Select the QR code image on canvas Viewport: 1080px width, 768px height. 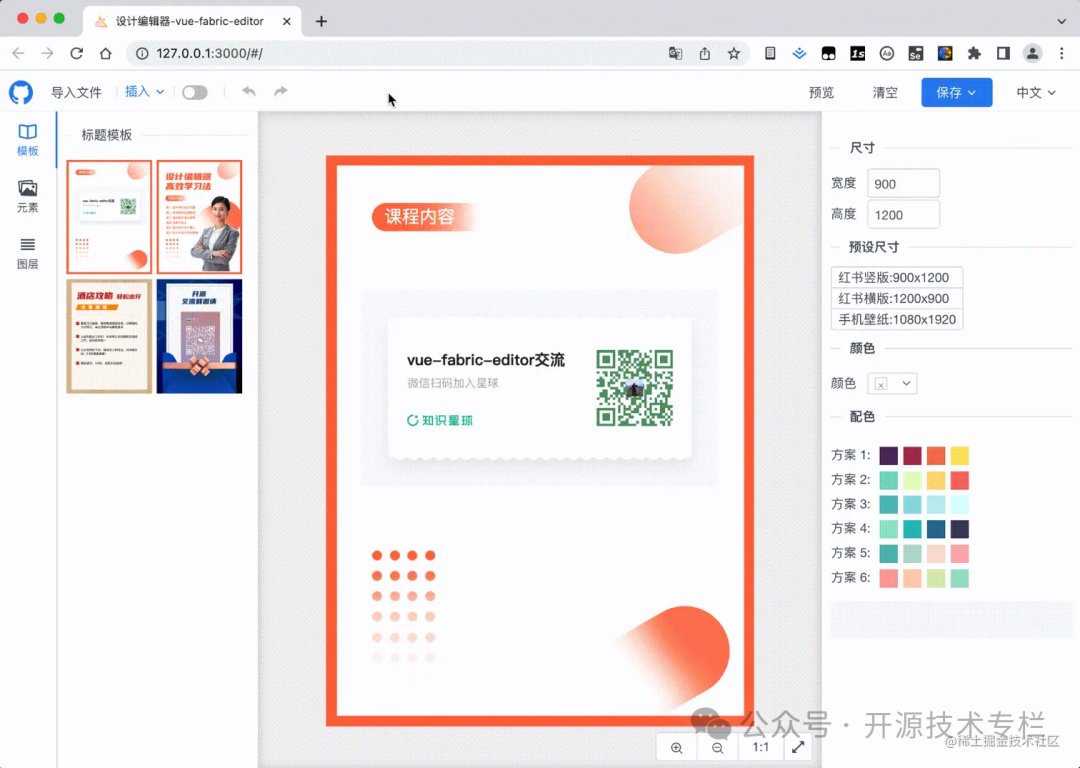point(634,388)
